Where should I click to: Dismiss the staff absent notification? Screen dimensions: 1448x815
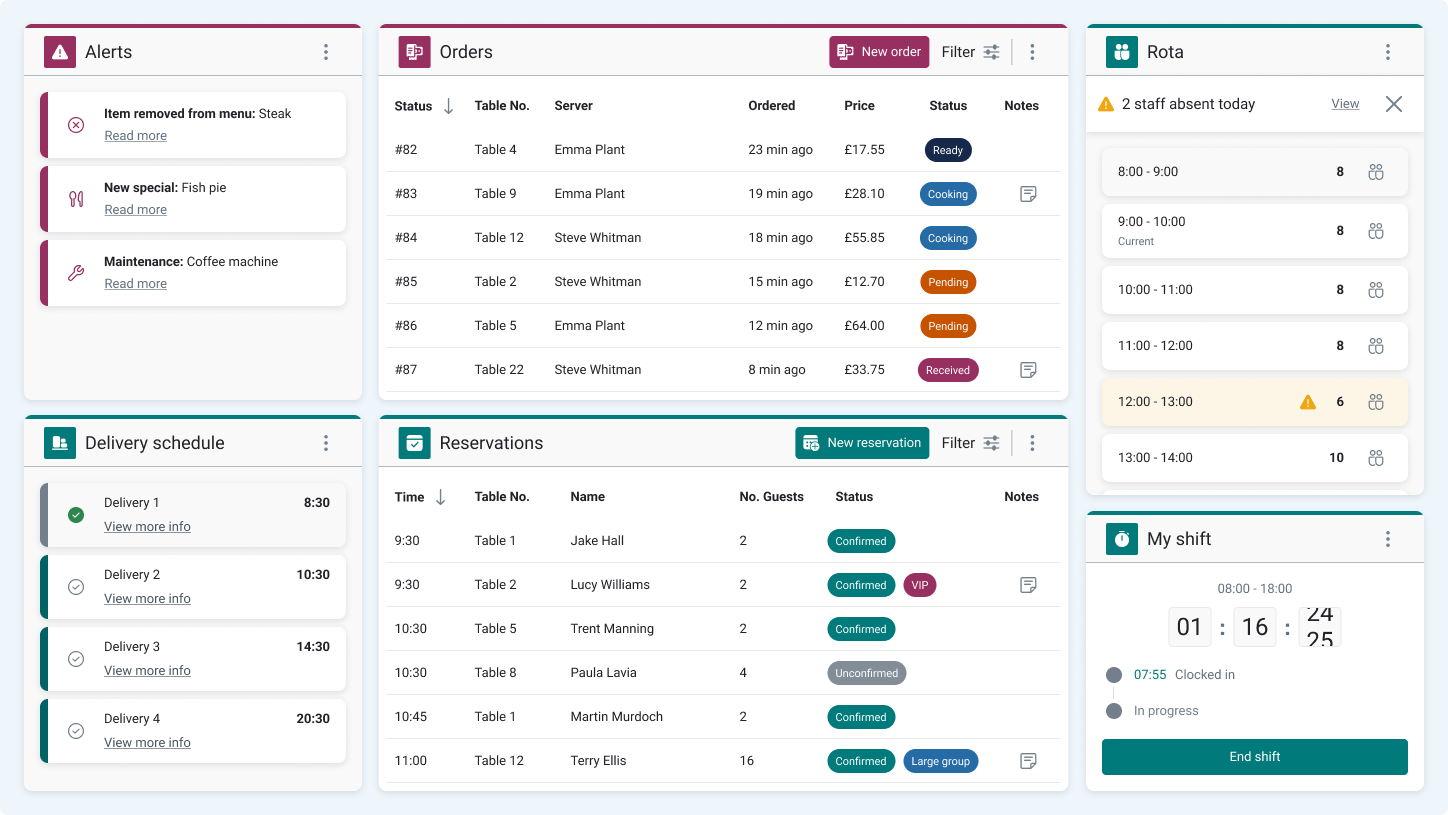pyautogui.click(x=1393, y=104)
